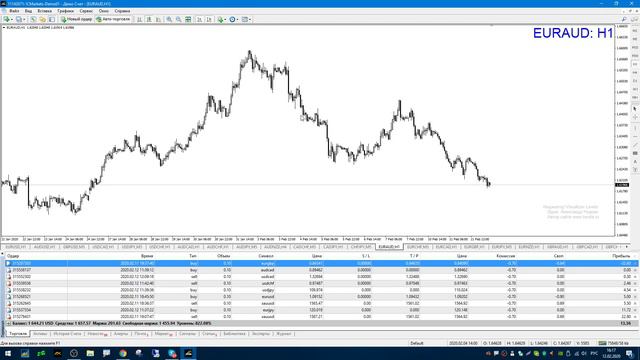The width and height of the screenshot is (640, 360).
Task: Open the search magnifier icon
Action: [624, 19]
